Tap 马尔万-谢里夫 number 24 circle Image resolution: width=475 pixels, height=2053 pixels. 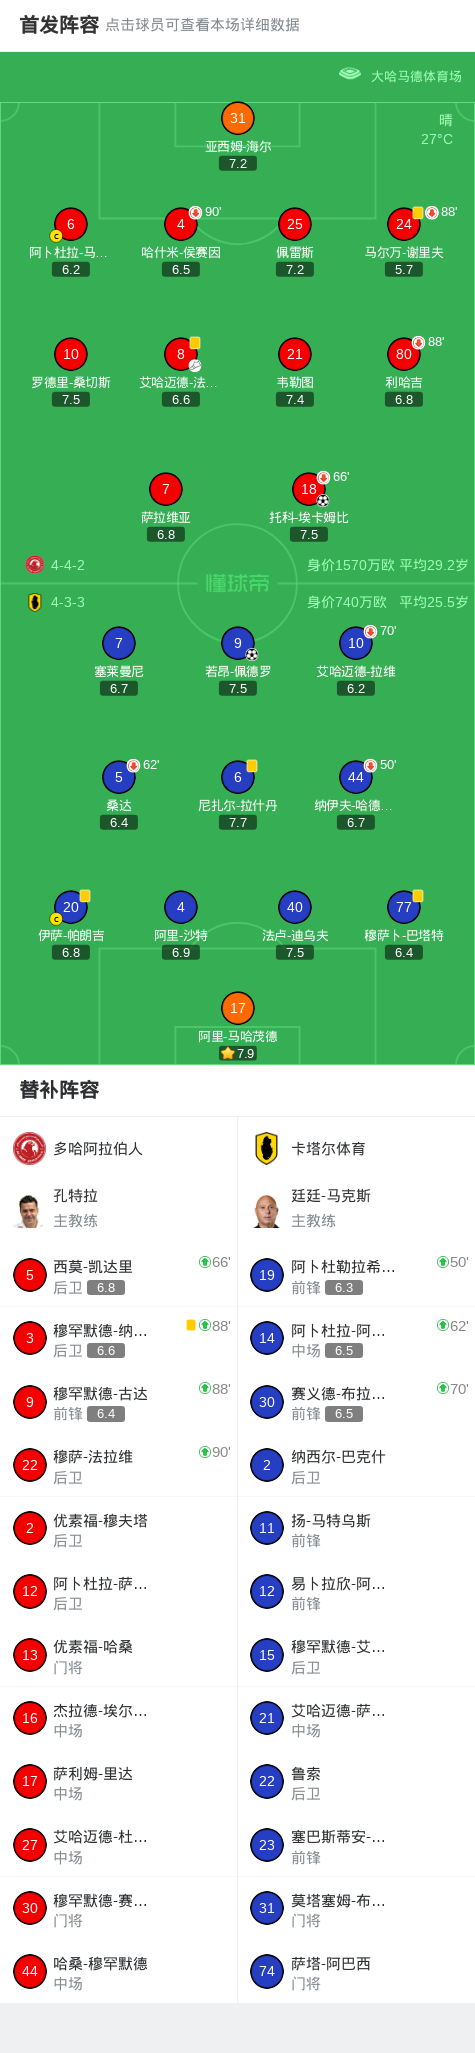(404, 224)
